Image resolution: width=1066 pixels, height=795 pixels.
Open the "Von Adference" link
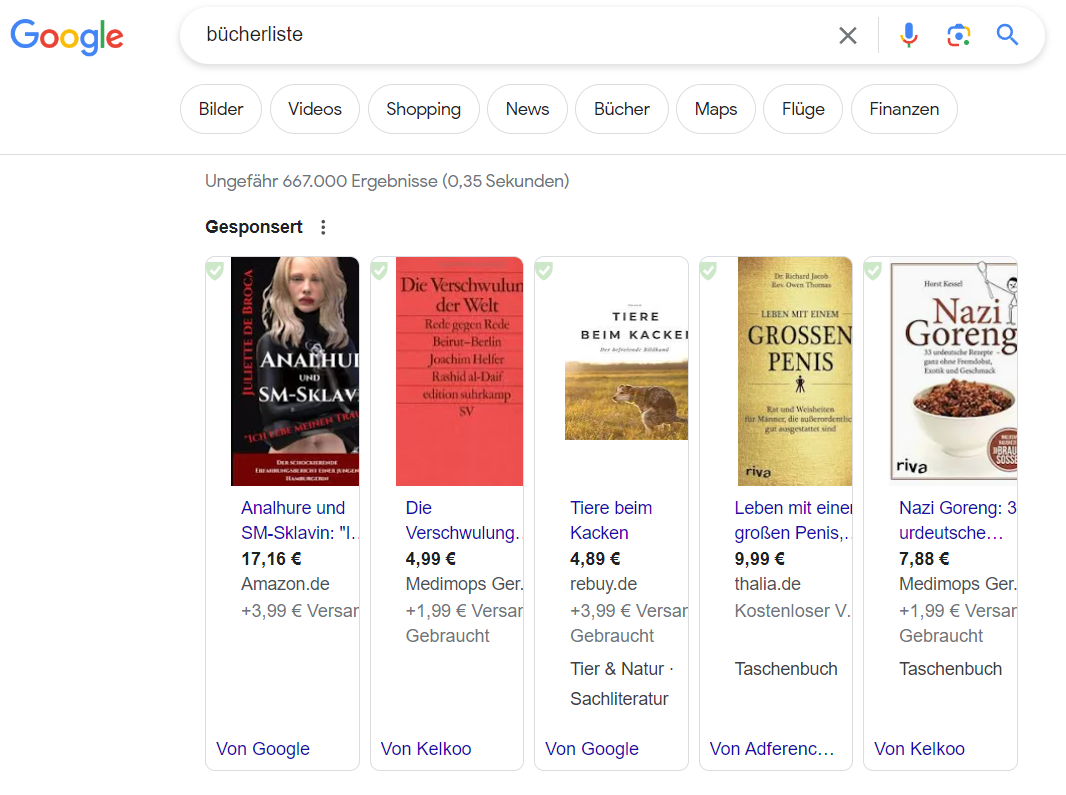(771, 749)
